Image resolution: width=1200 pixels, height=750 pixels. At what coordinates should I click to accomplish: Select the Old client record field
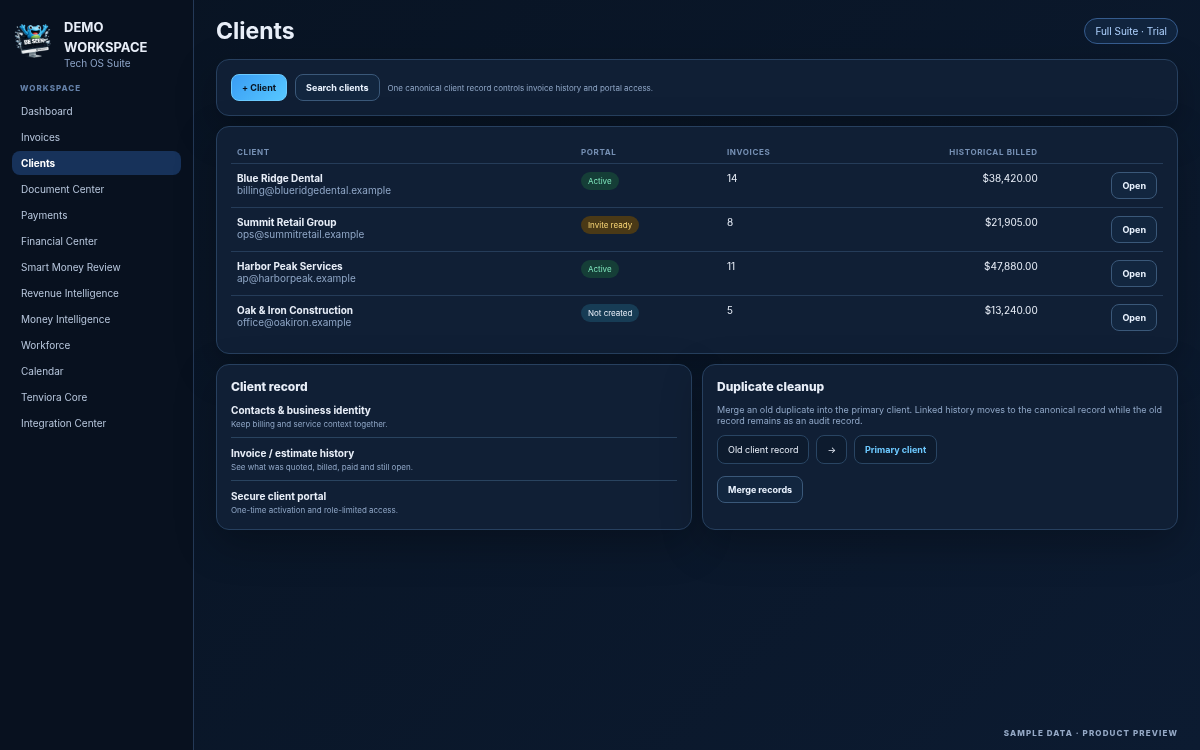(763, 450)
